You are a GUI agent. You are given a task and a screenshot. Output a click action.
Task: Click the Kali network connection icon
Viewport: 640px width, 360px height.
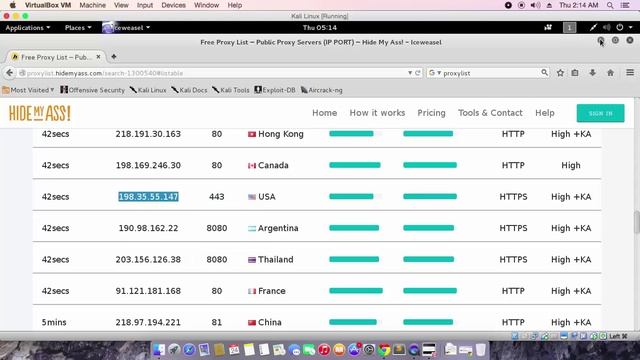click(593, 27)
